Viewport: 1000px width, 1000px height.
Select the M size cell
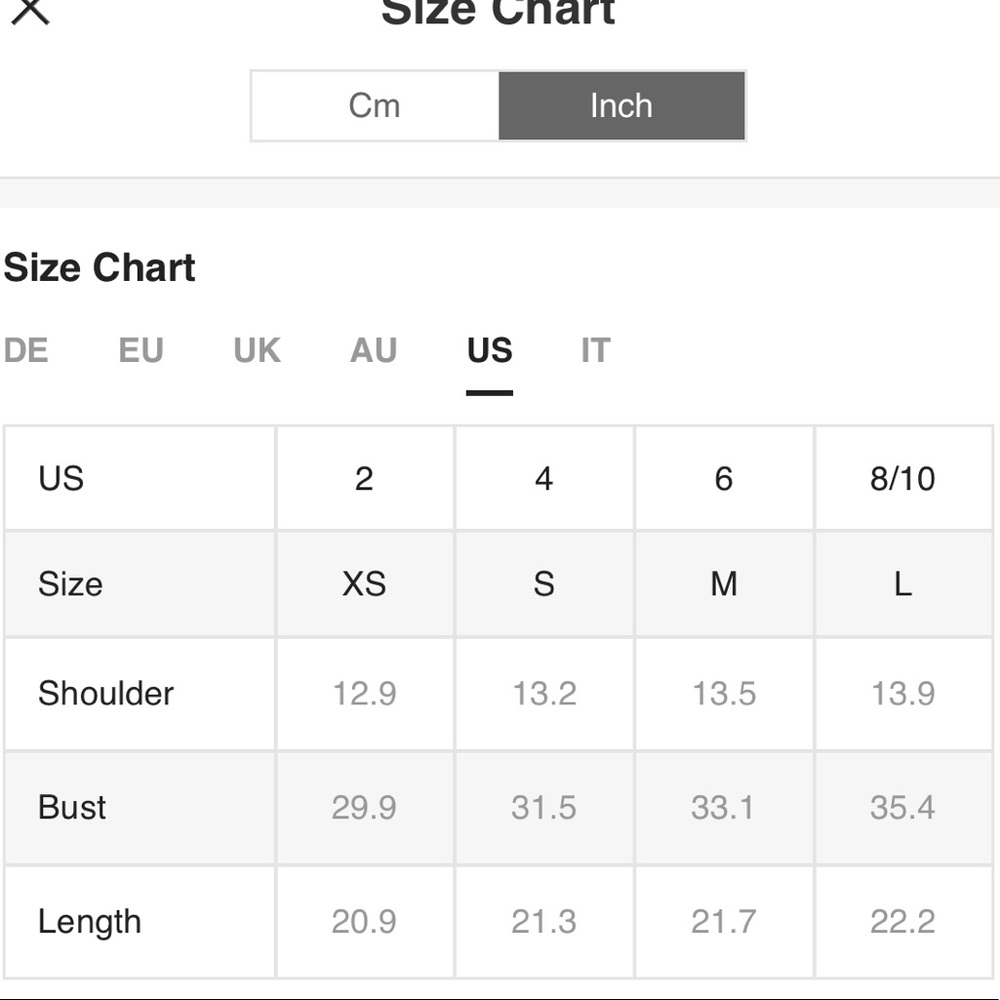click(723, 584)
